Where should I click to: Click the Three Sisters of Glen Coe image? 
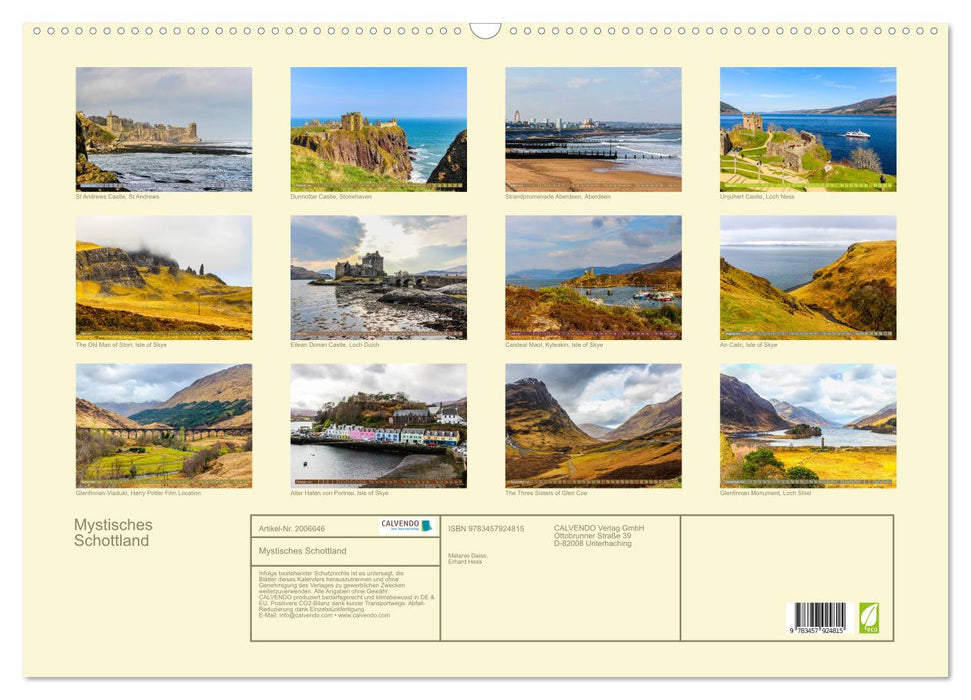(592, 425)
